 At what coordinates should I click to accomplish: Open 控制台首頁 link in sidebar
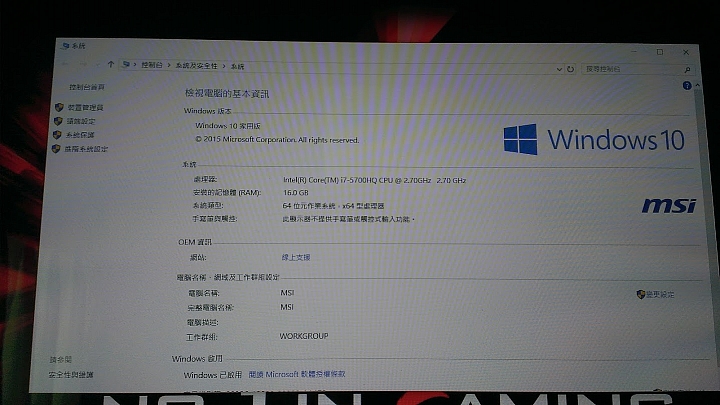87,87
